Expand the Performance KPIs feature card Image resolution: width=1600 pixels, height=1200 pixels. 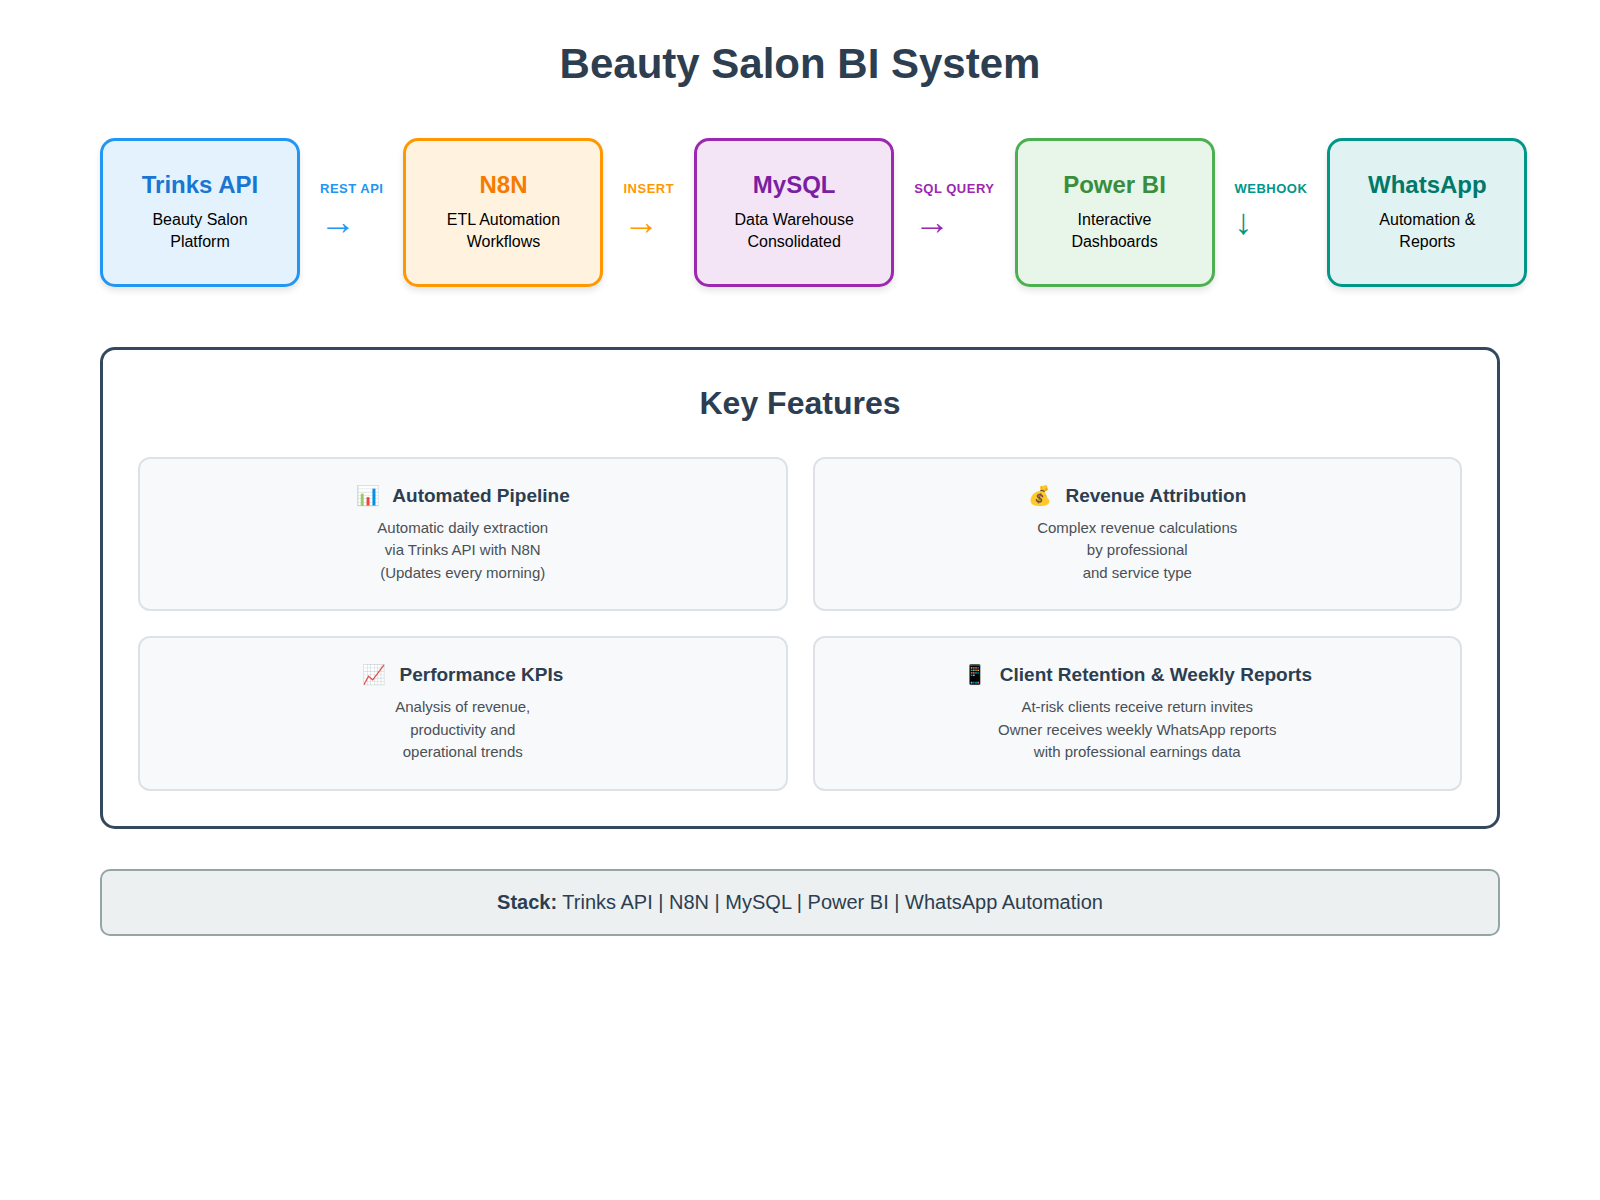[462, 712]
